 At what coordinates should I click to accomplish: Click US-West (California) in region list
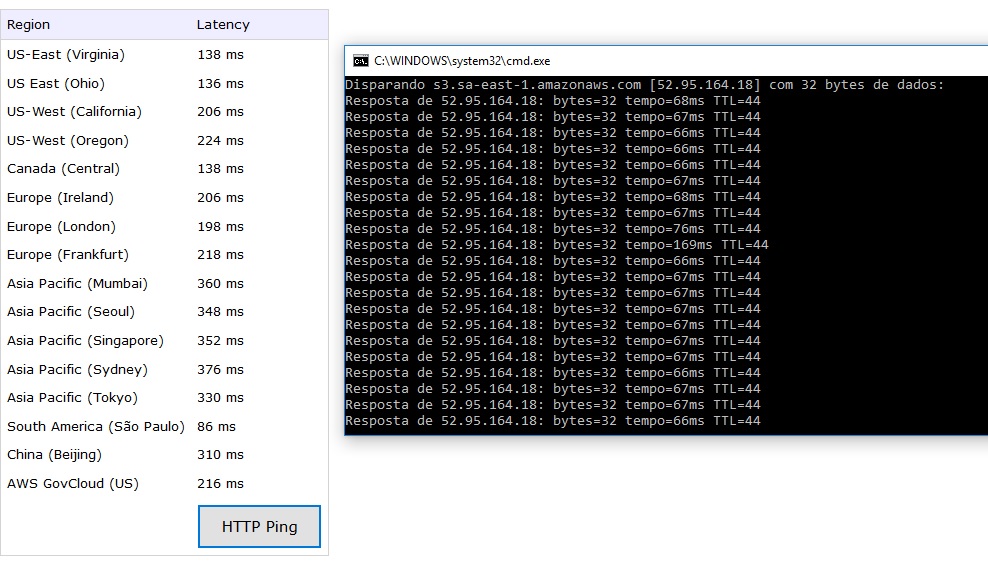click(x=74, y=112)
